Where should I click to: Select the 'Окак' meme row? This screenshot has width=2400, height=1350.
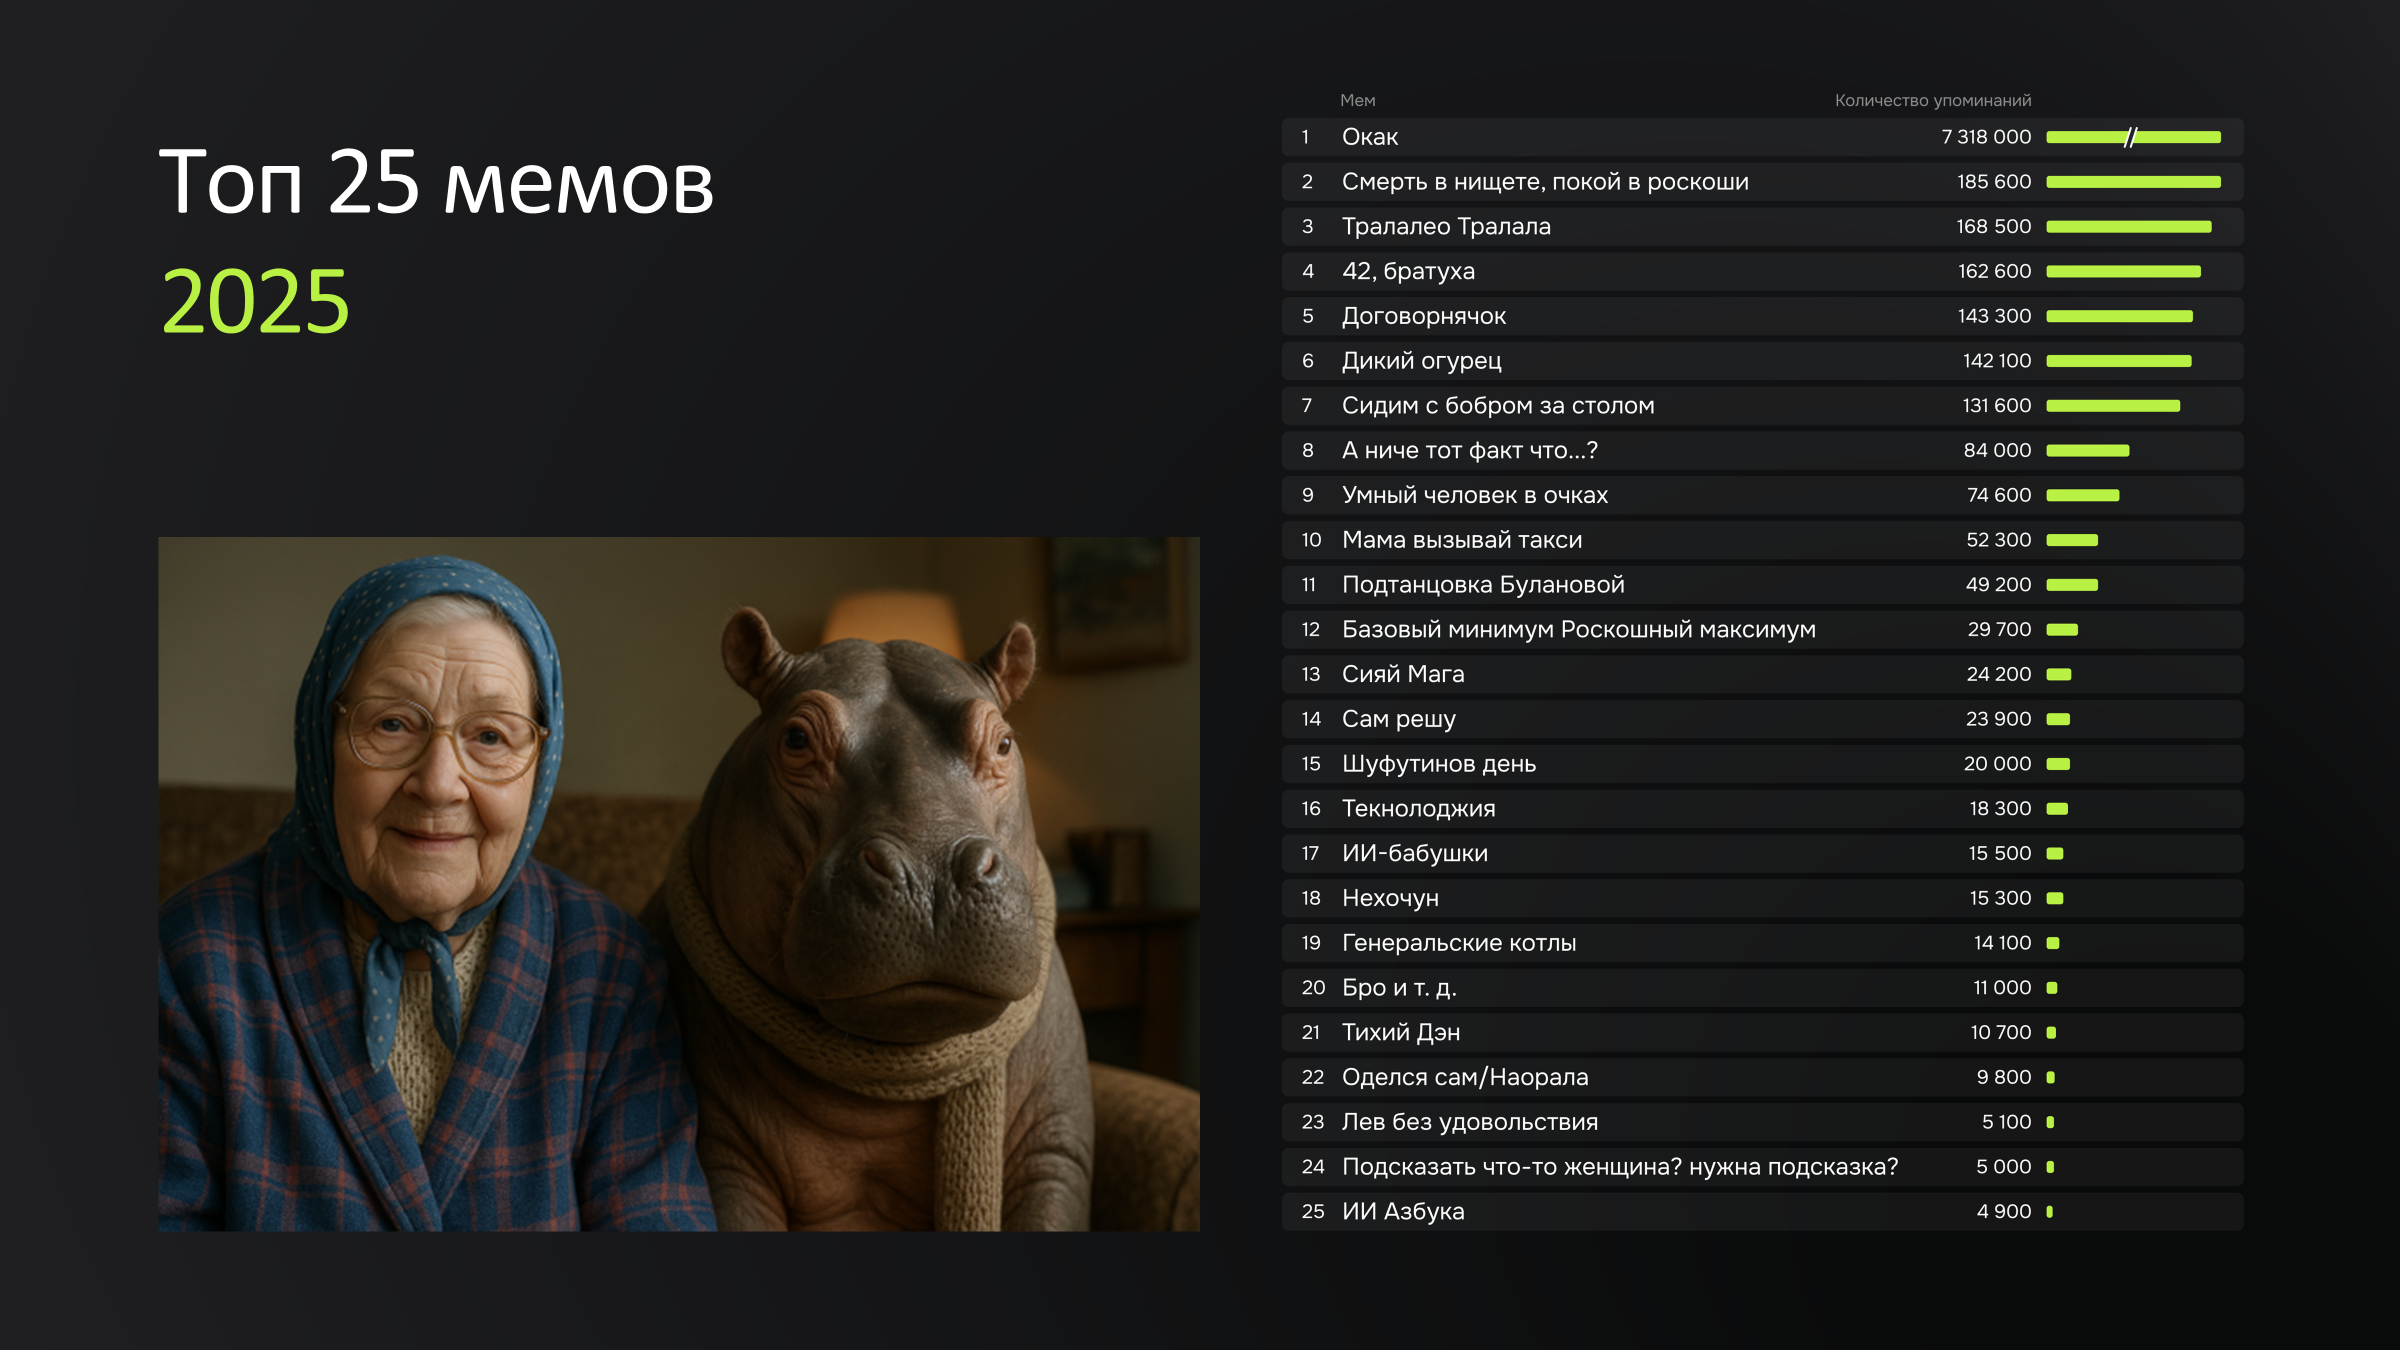pyautogui.click(x=1369, y=137)
